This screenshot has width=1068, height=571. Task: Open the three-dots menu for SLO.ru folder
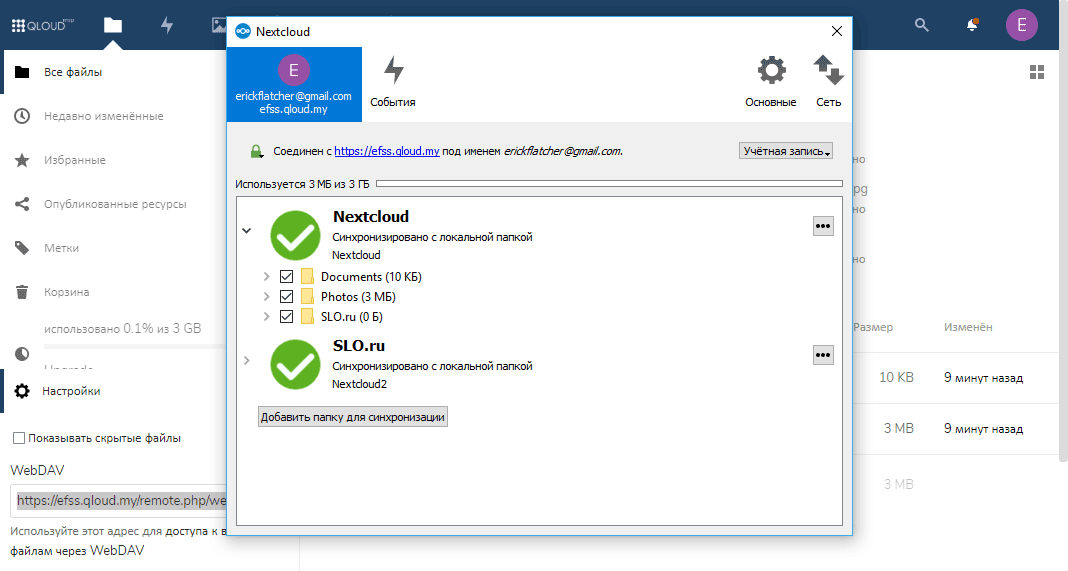823,355
